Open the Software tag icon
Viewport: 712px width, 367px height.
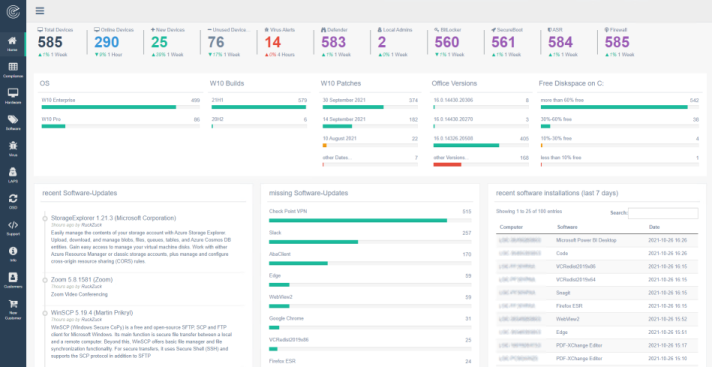point(13,123)
